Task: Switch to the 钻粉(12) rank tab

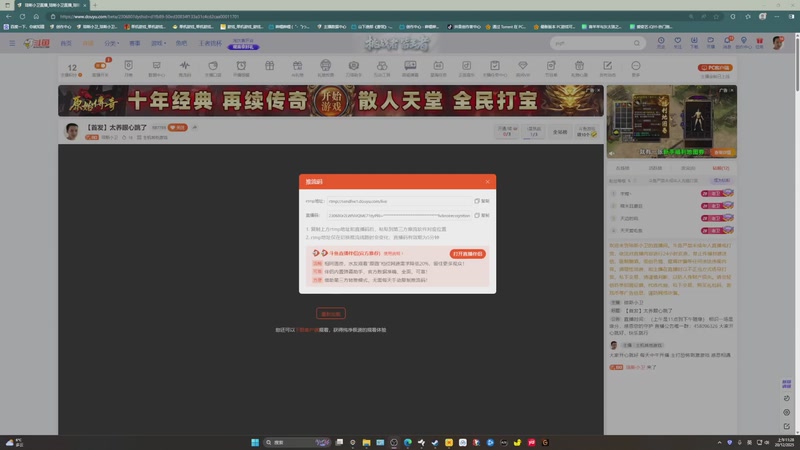Action: [721, 168]
